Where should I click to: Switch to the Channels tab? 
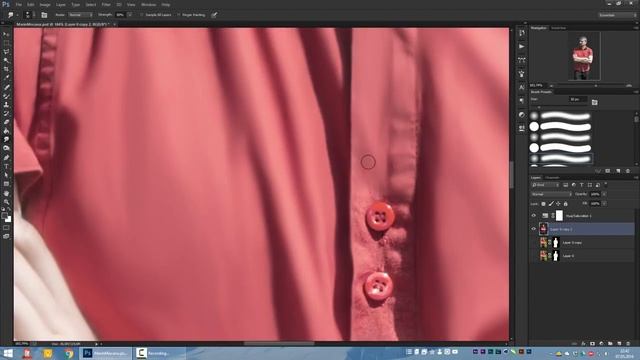click(x=552, y=178)
